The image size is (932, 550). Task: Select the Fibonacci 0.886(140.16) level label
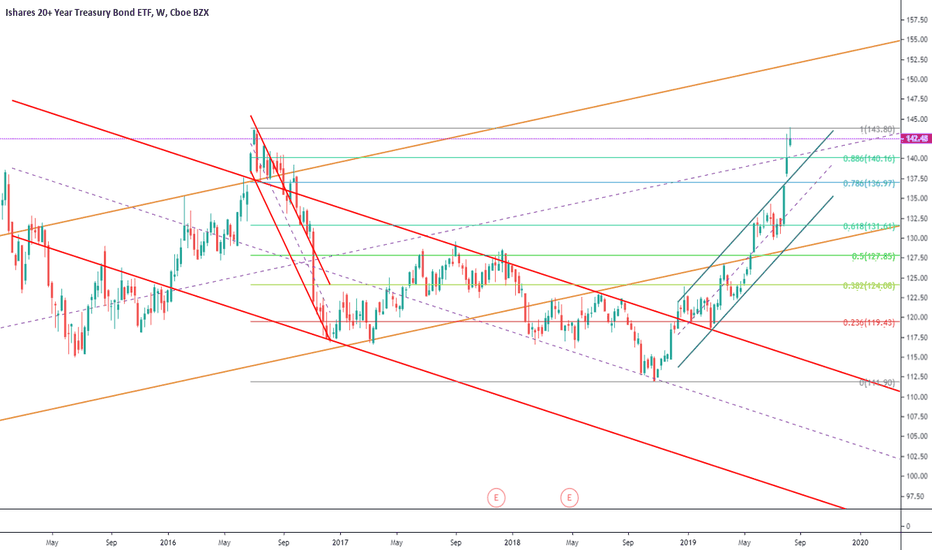(x=869, y=158)
